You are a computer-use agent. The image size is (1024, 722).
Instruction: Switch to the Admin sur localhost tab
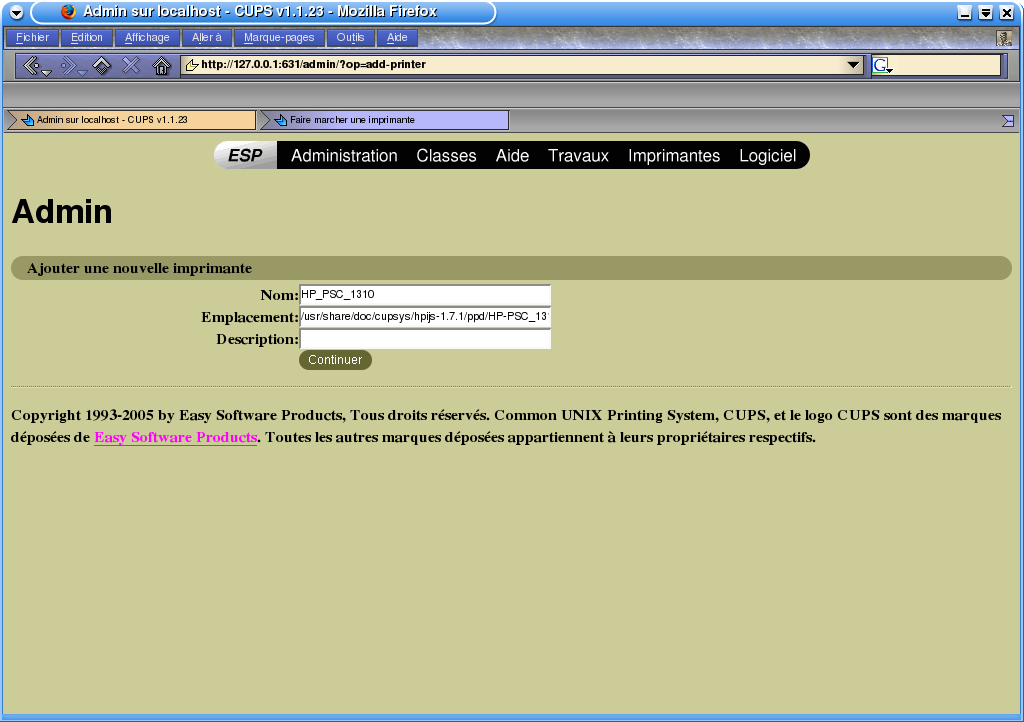pyautogui.click(x=131, y=120)
